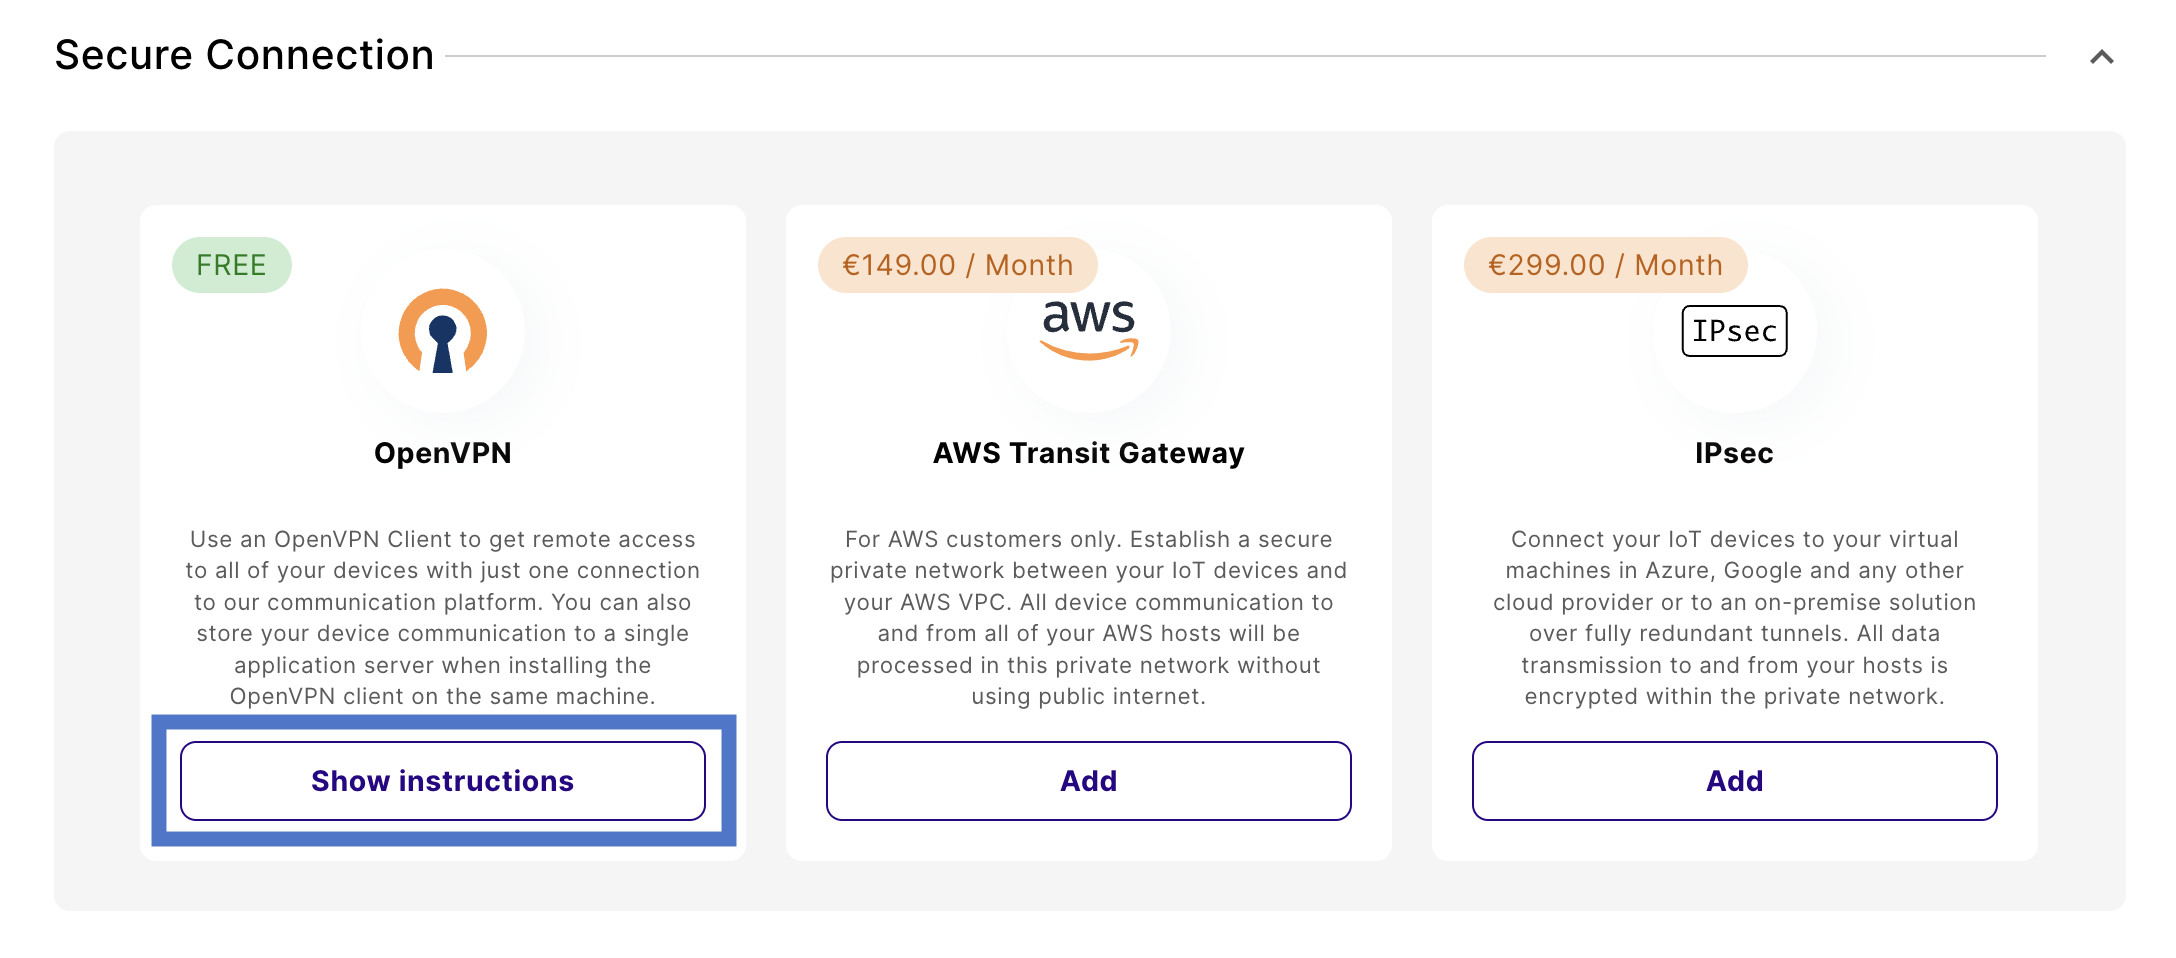Screen dimensions: 2176x958
Task: Click the €299.00 / Month badge
Action: pos(1604,265)
